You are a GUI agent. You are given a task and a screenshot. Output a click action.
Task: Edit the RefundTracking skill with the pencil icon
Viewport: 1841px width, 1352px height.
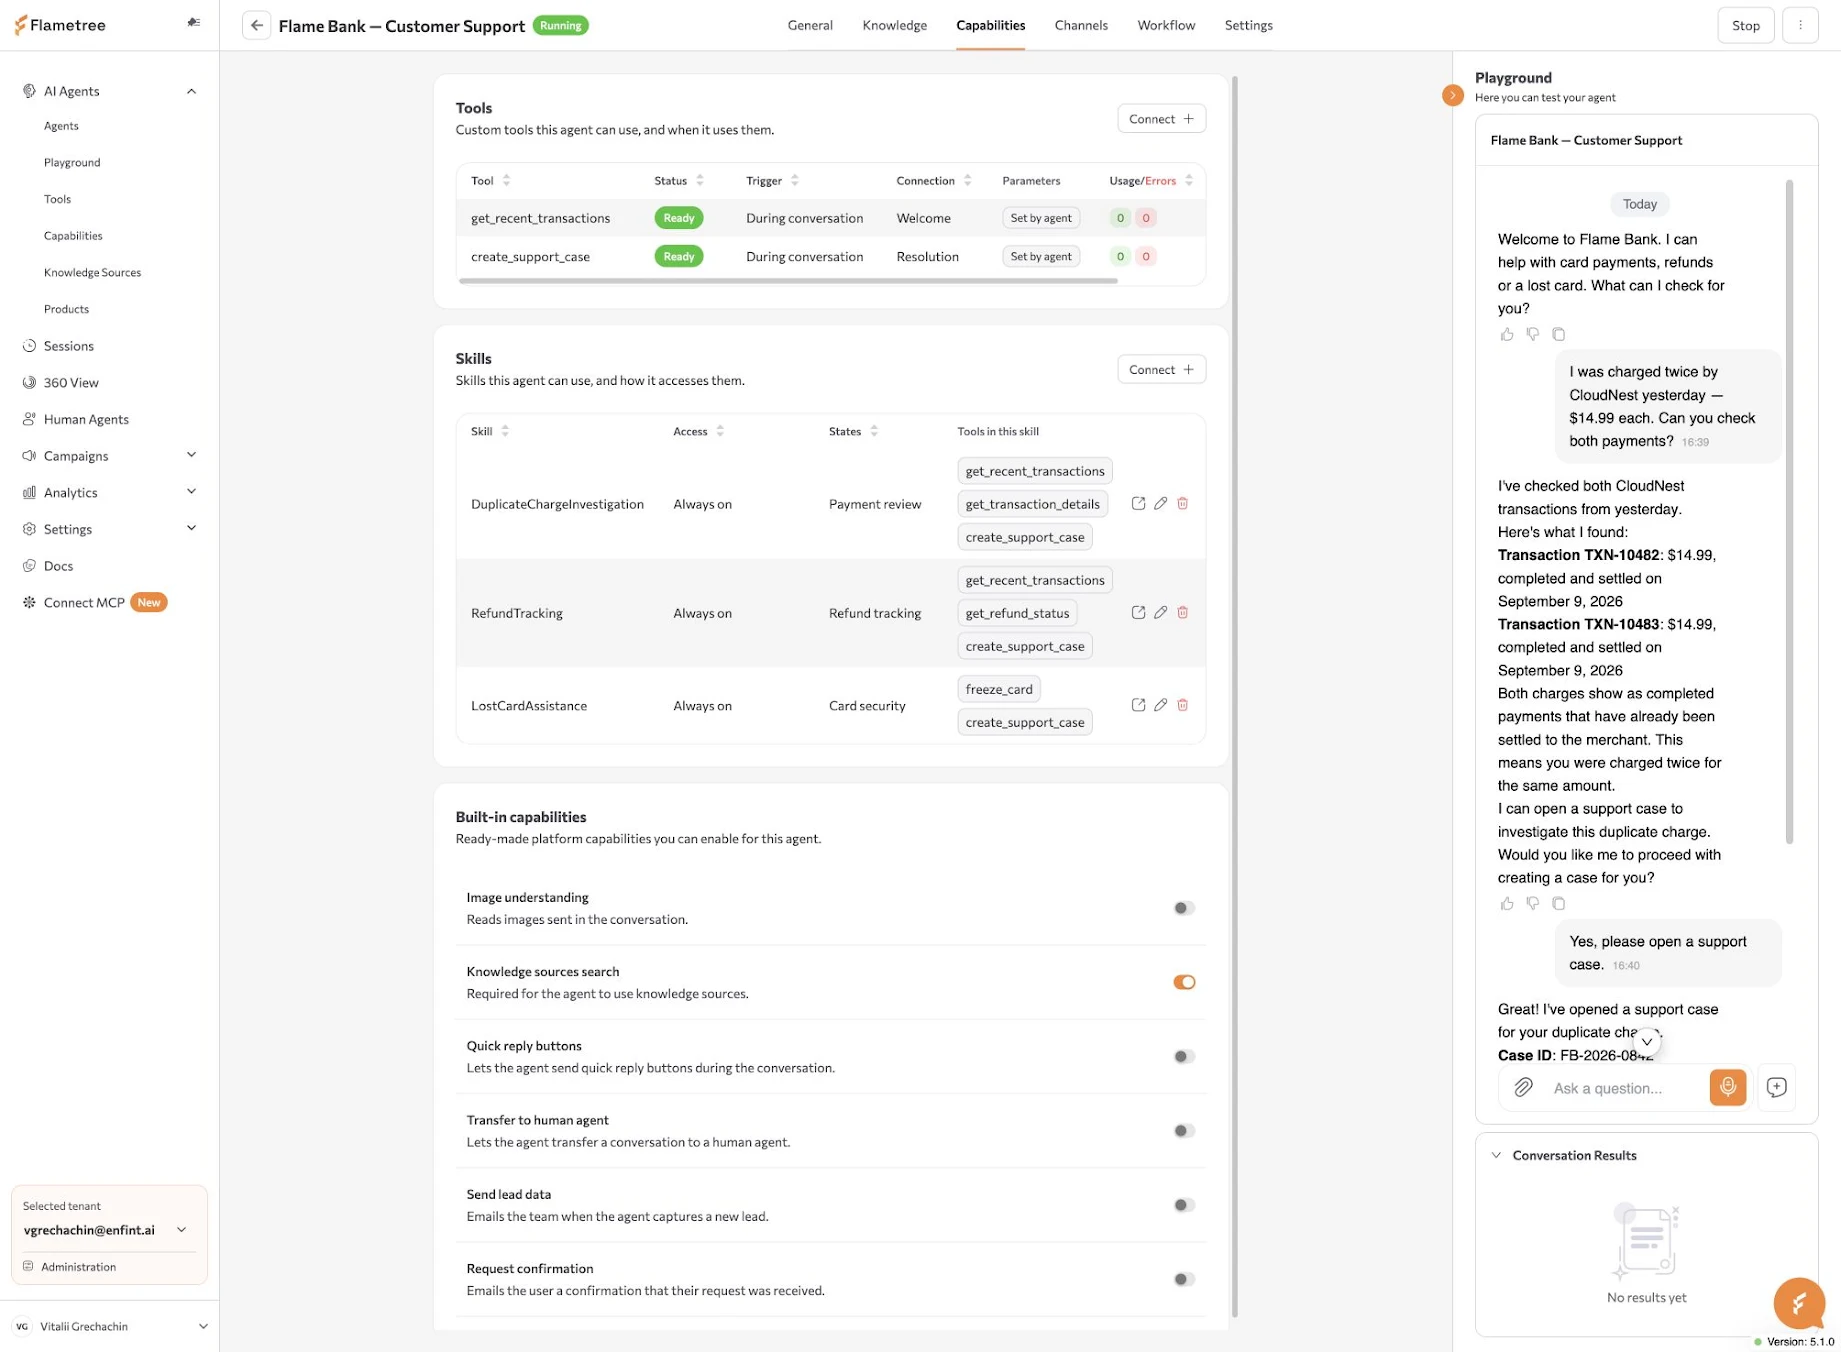[1160, 612]
